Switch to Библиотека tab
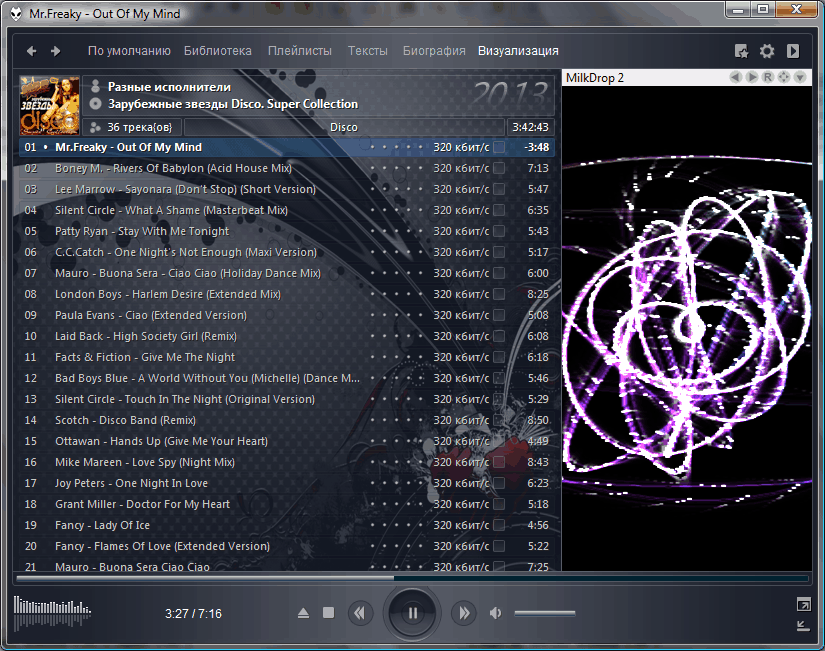 [218, 51]
